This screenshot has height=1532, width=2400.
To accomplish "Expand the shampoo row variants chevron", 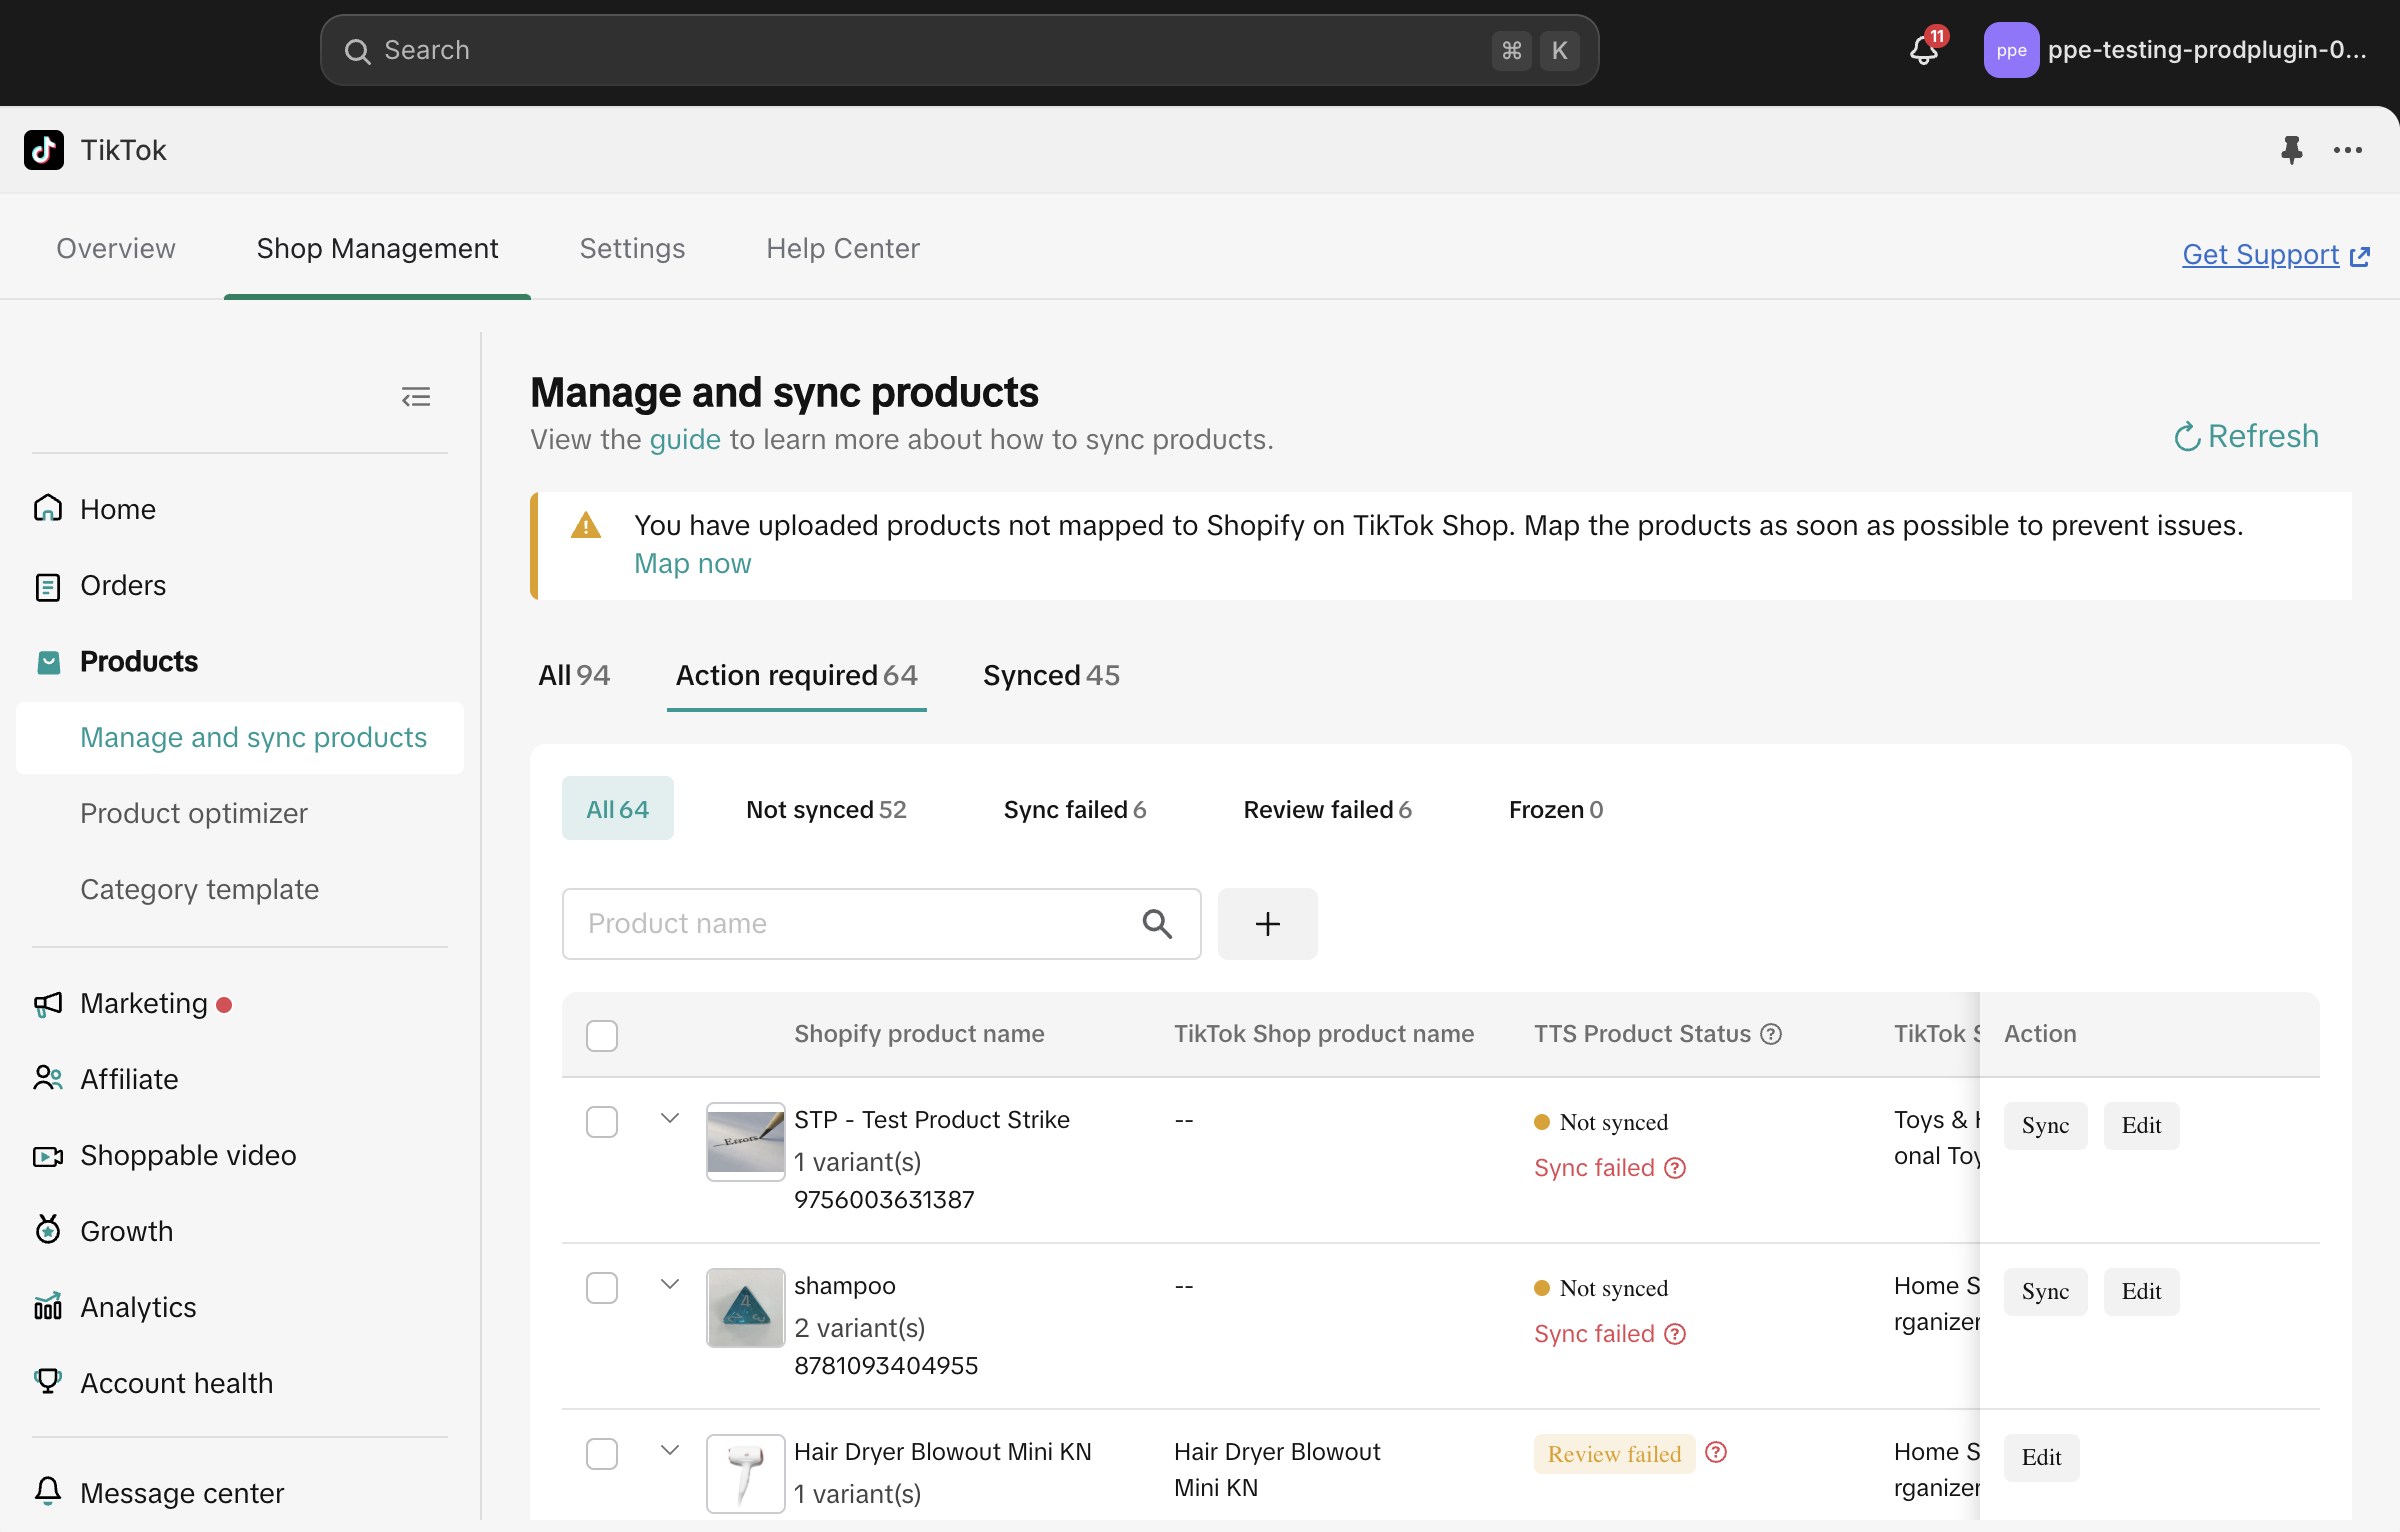I will pos(670,1285).
